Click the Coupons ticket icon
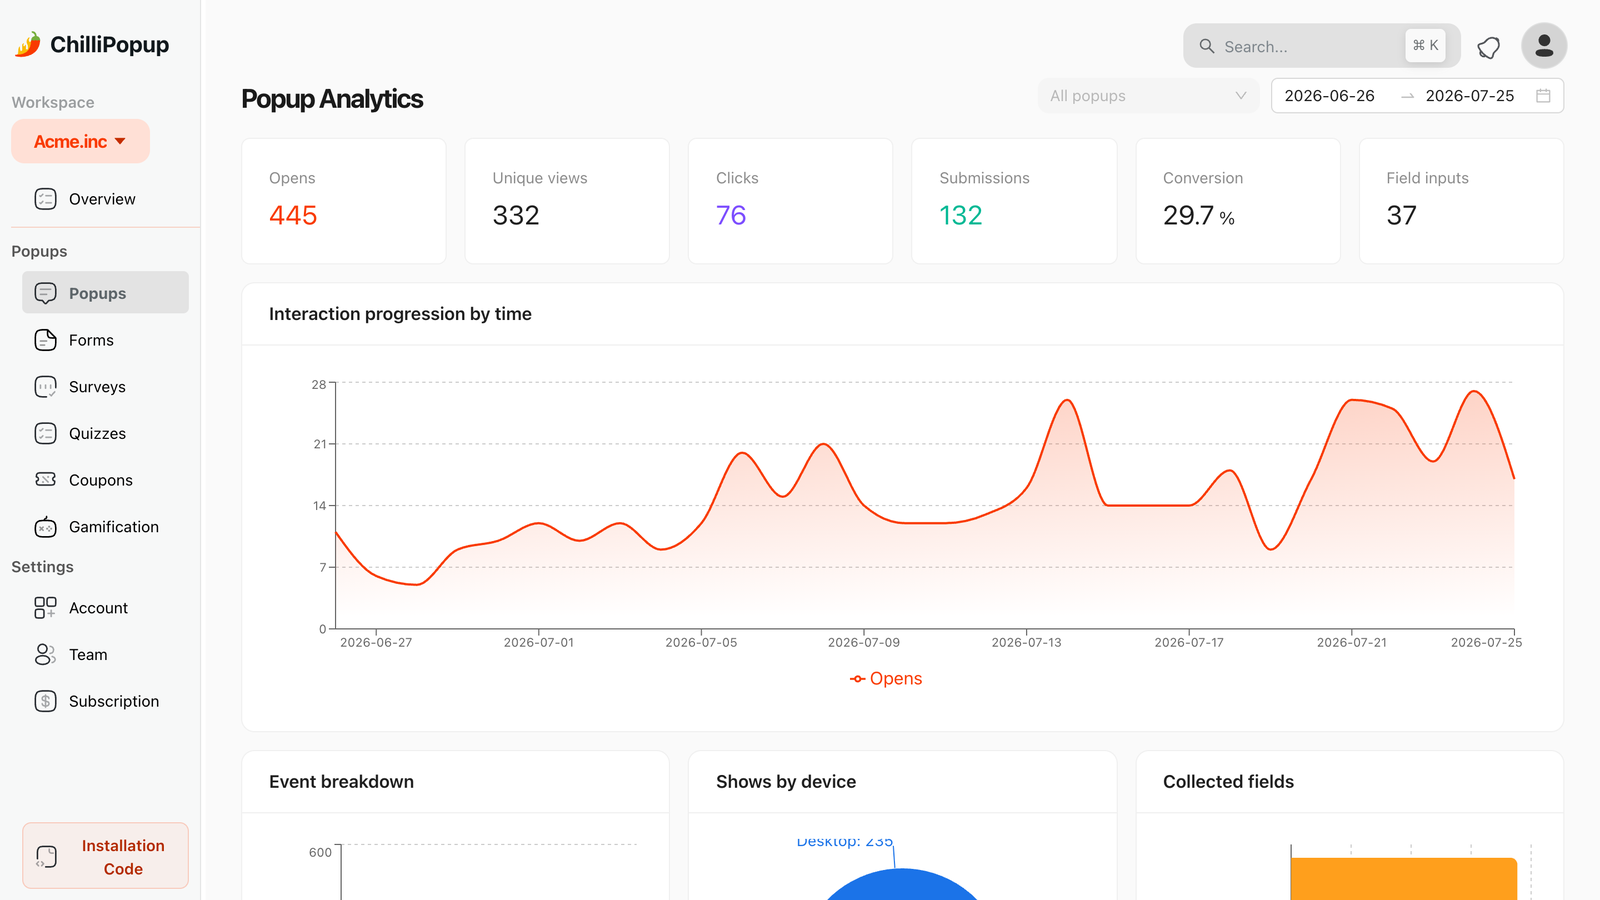This screenshot has width=1600, height=900. 46,480
